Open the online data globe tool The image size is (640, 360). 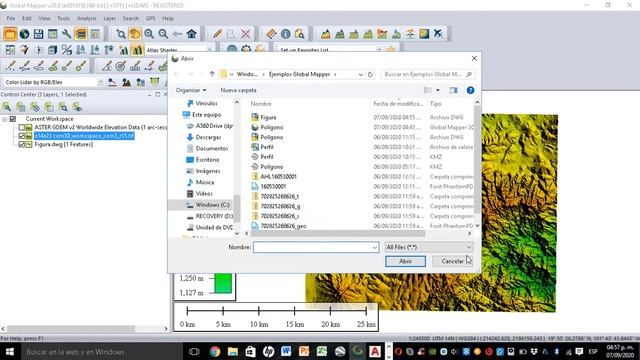(24, 33)
